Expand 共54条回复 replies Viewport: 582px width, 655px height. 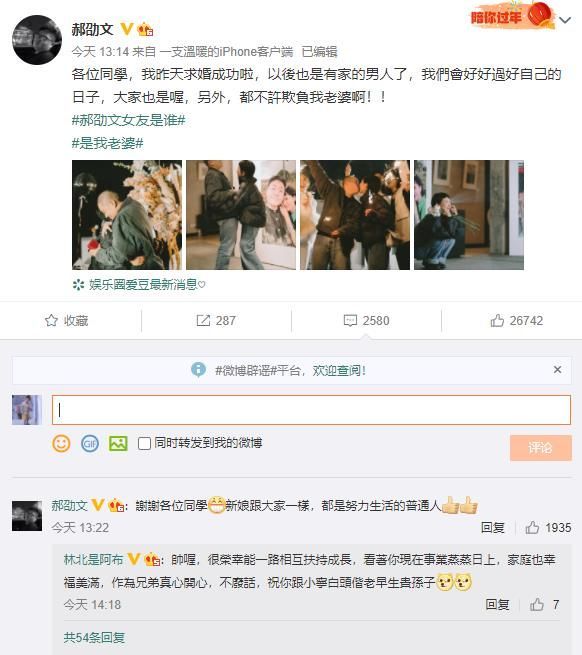[94, 637]
